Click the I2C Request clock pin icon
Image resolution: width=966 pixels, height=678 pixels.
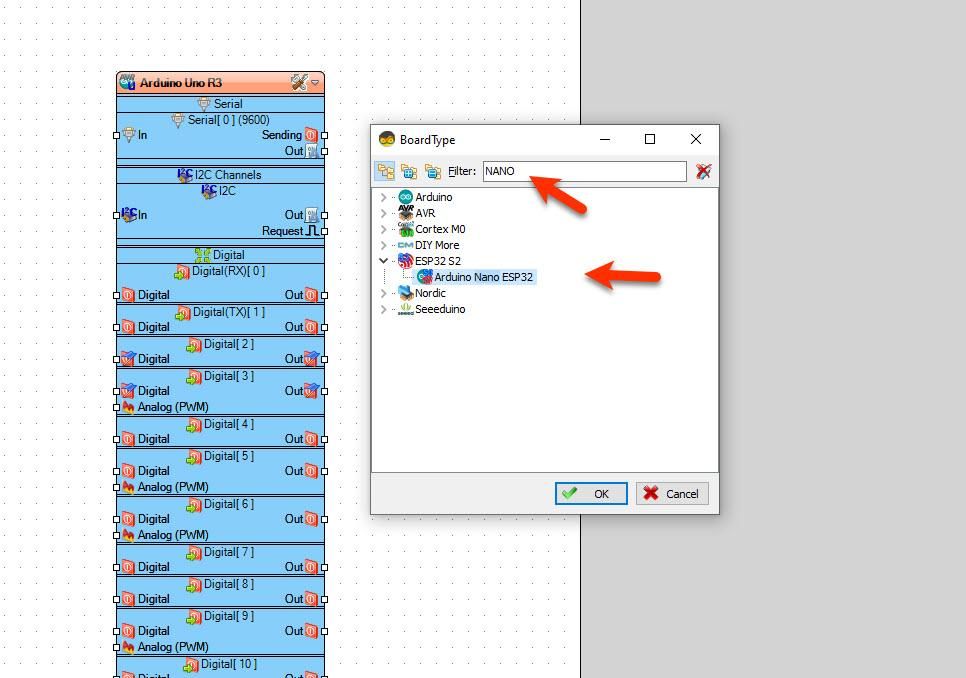coord(312,231)
